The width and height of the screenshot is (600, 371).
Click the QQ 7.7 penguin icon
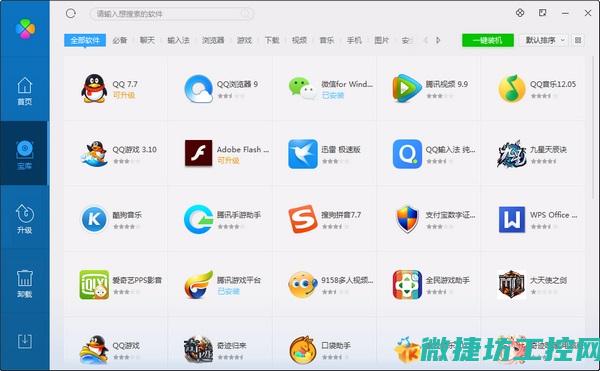(x=94, y=88)
